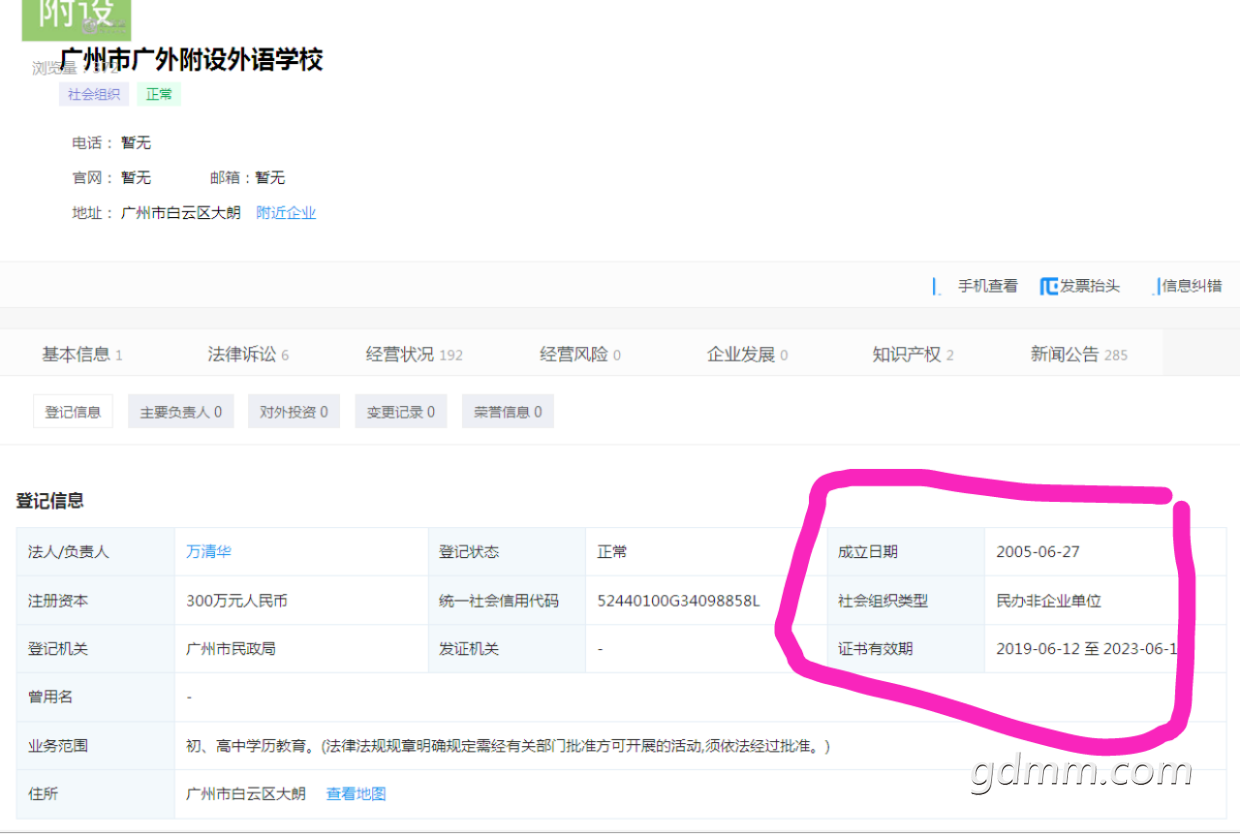Viewport: 1240px width, 834px height.
Task: Select the 对外投资 0 sub-tab button
Action: (294, 412)
